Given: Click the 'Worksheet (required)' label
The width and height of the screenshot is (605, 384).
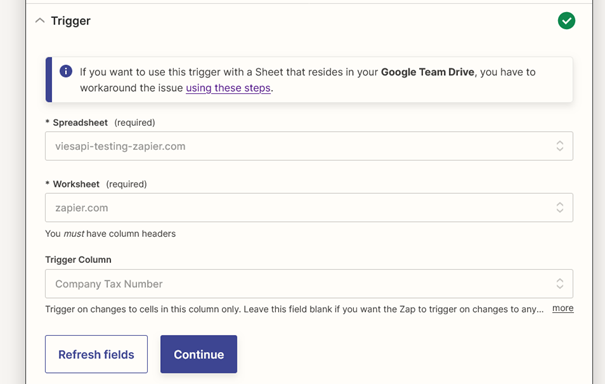Looking at the screenshot, I should coord(96,184).
